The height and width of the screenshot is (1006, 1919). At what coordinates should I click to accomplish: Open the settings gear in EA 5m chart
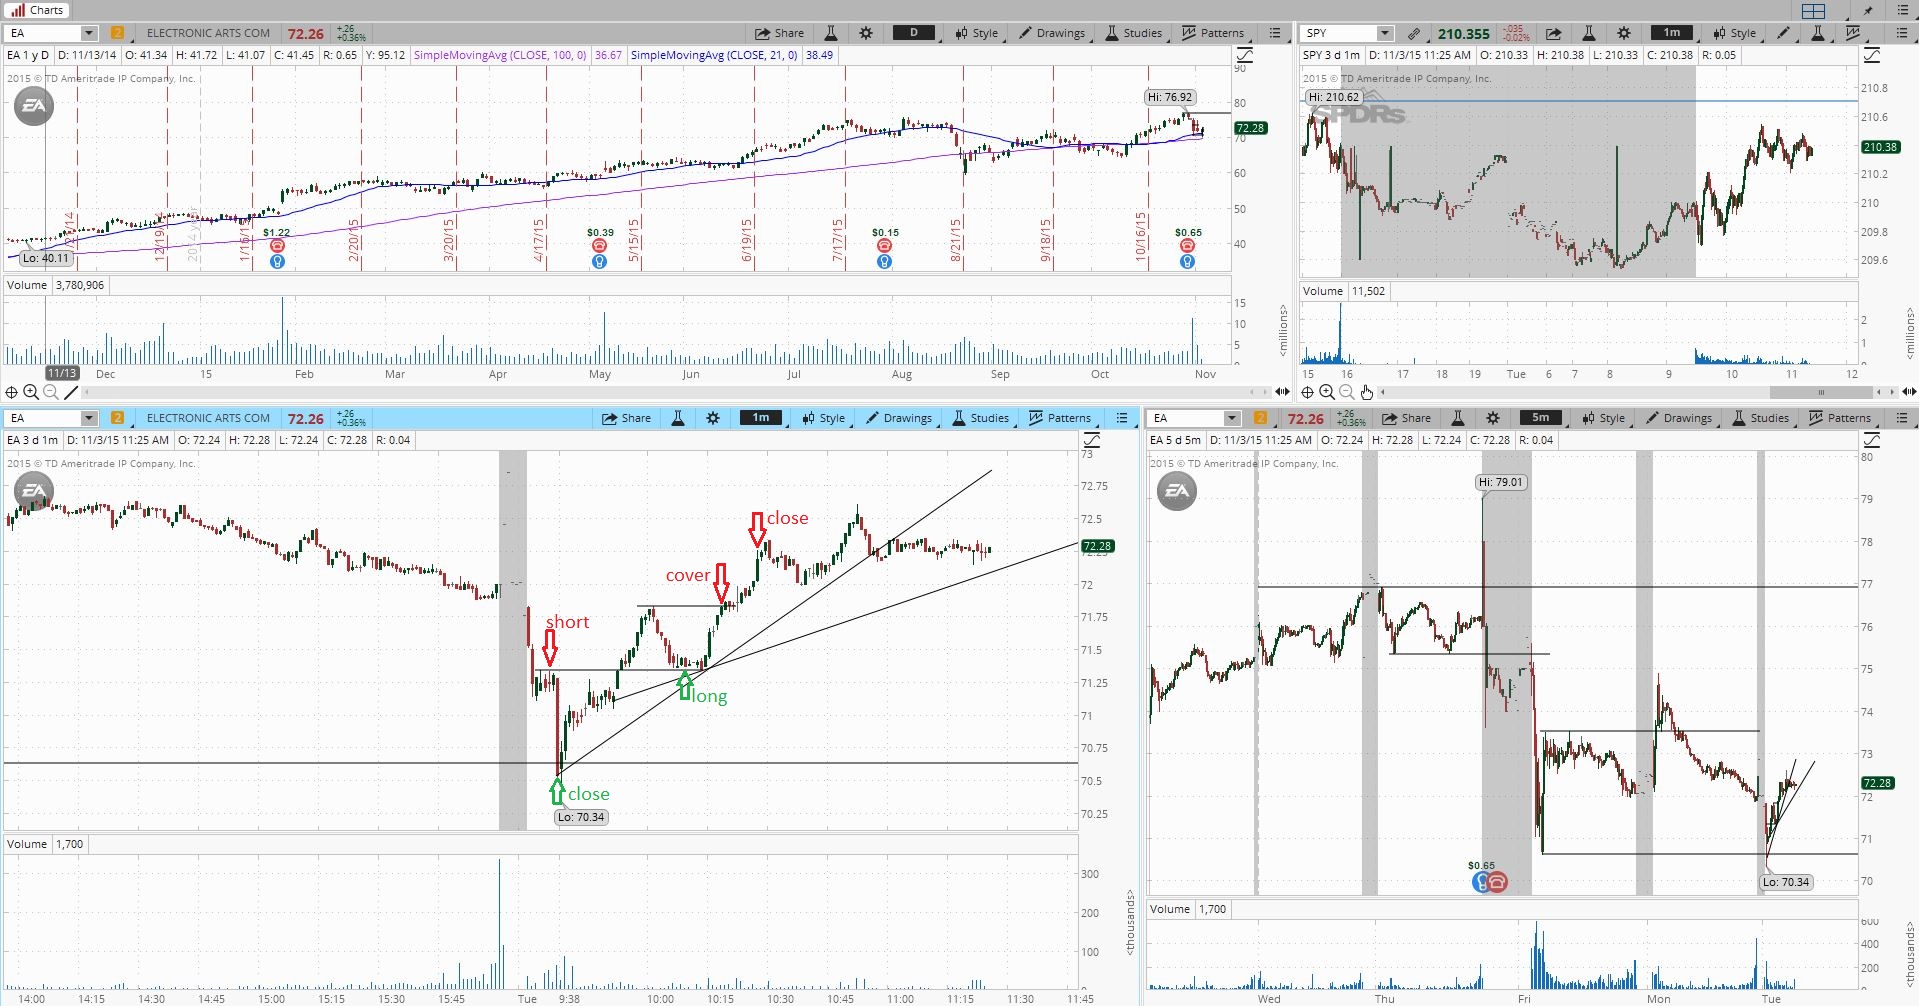1493,418
